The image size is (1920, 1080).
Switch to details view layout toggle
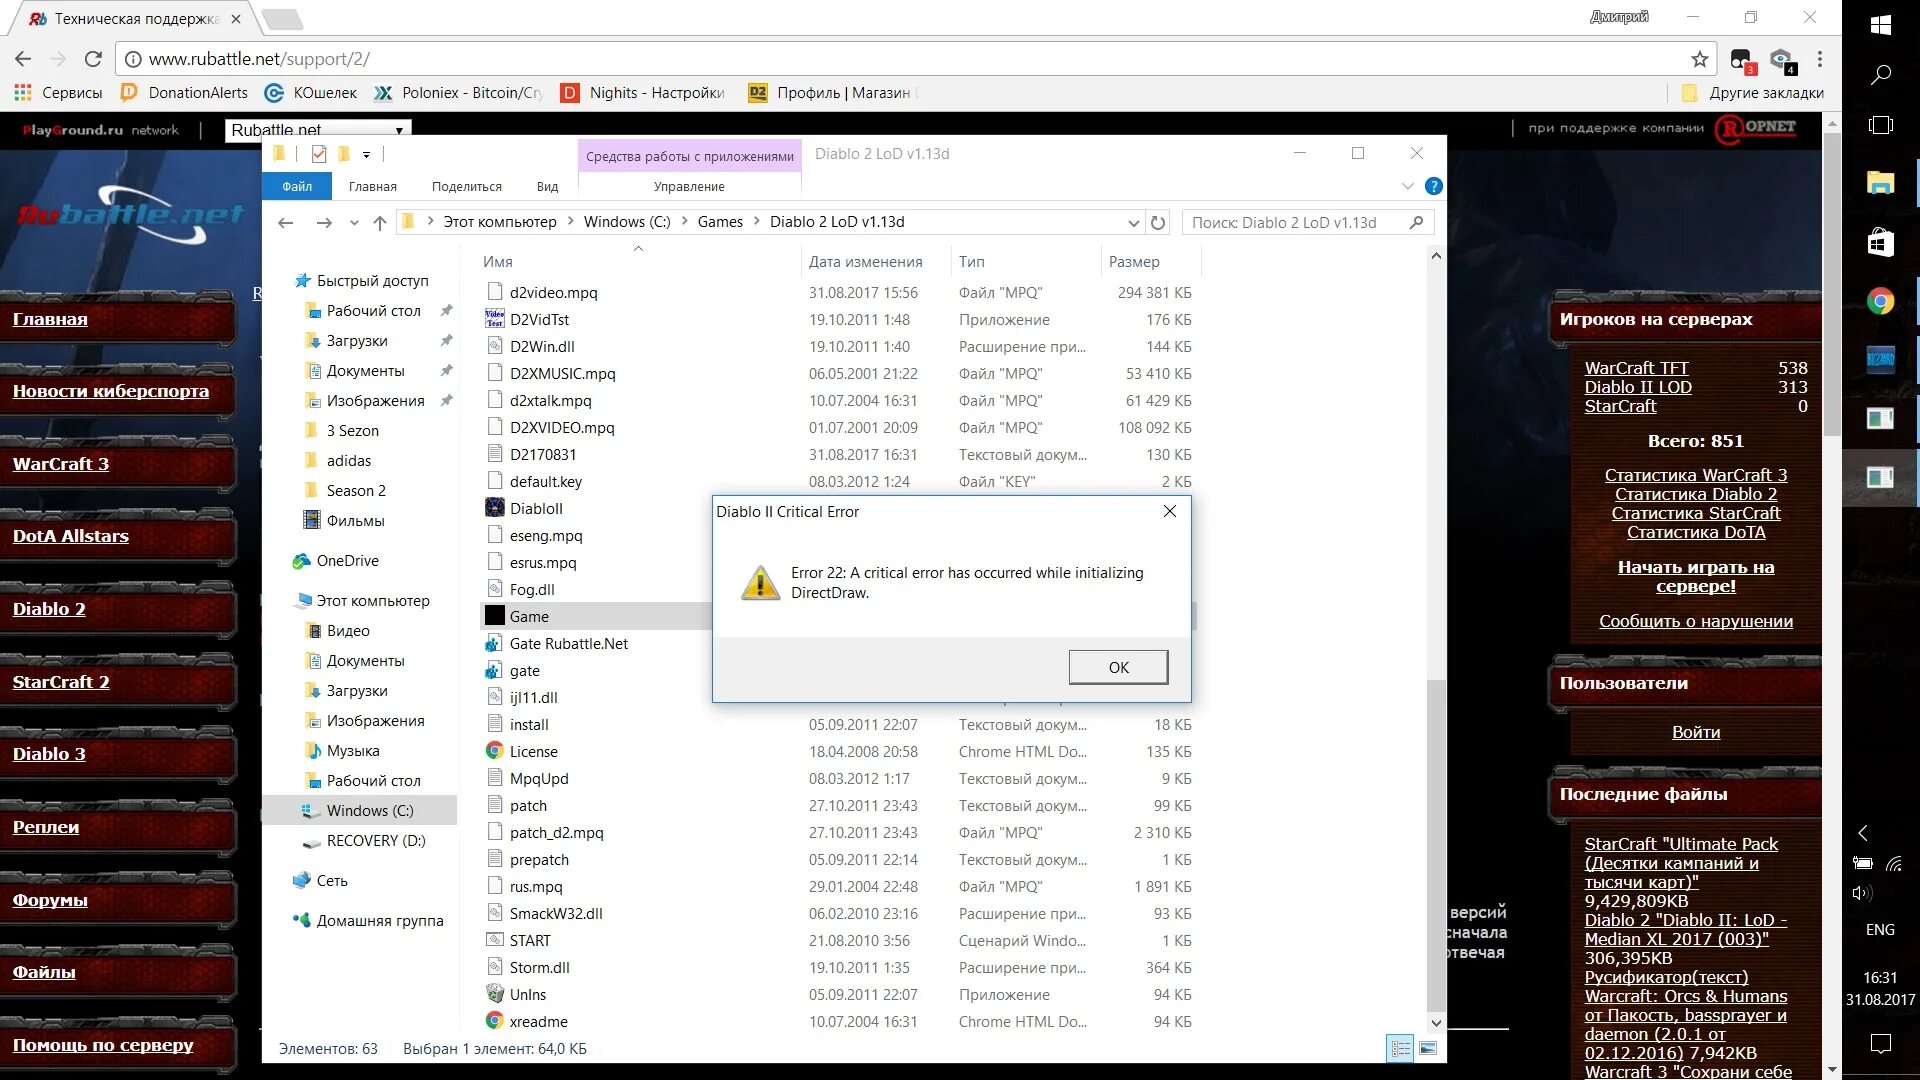(1400, 1048)
